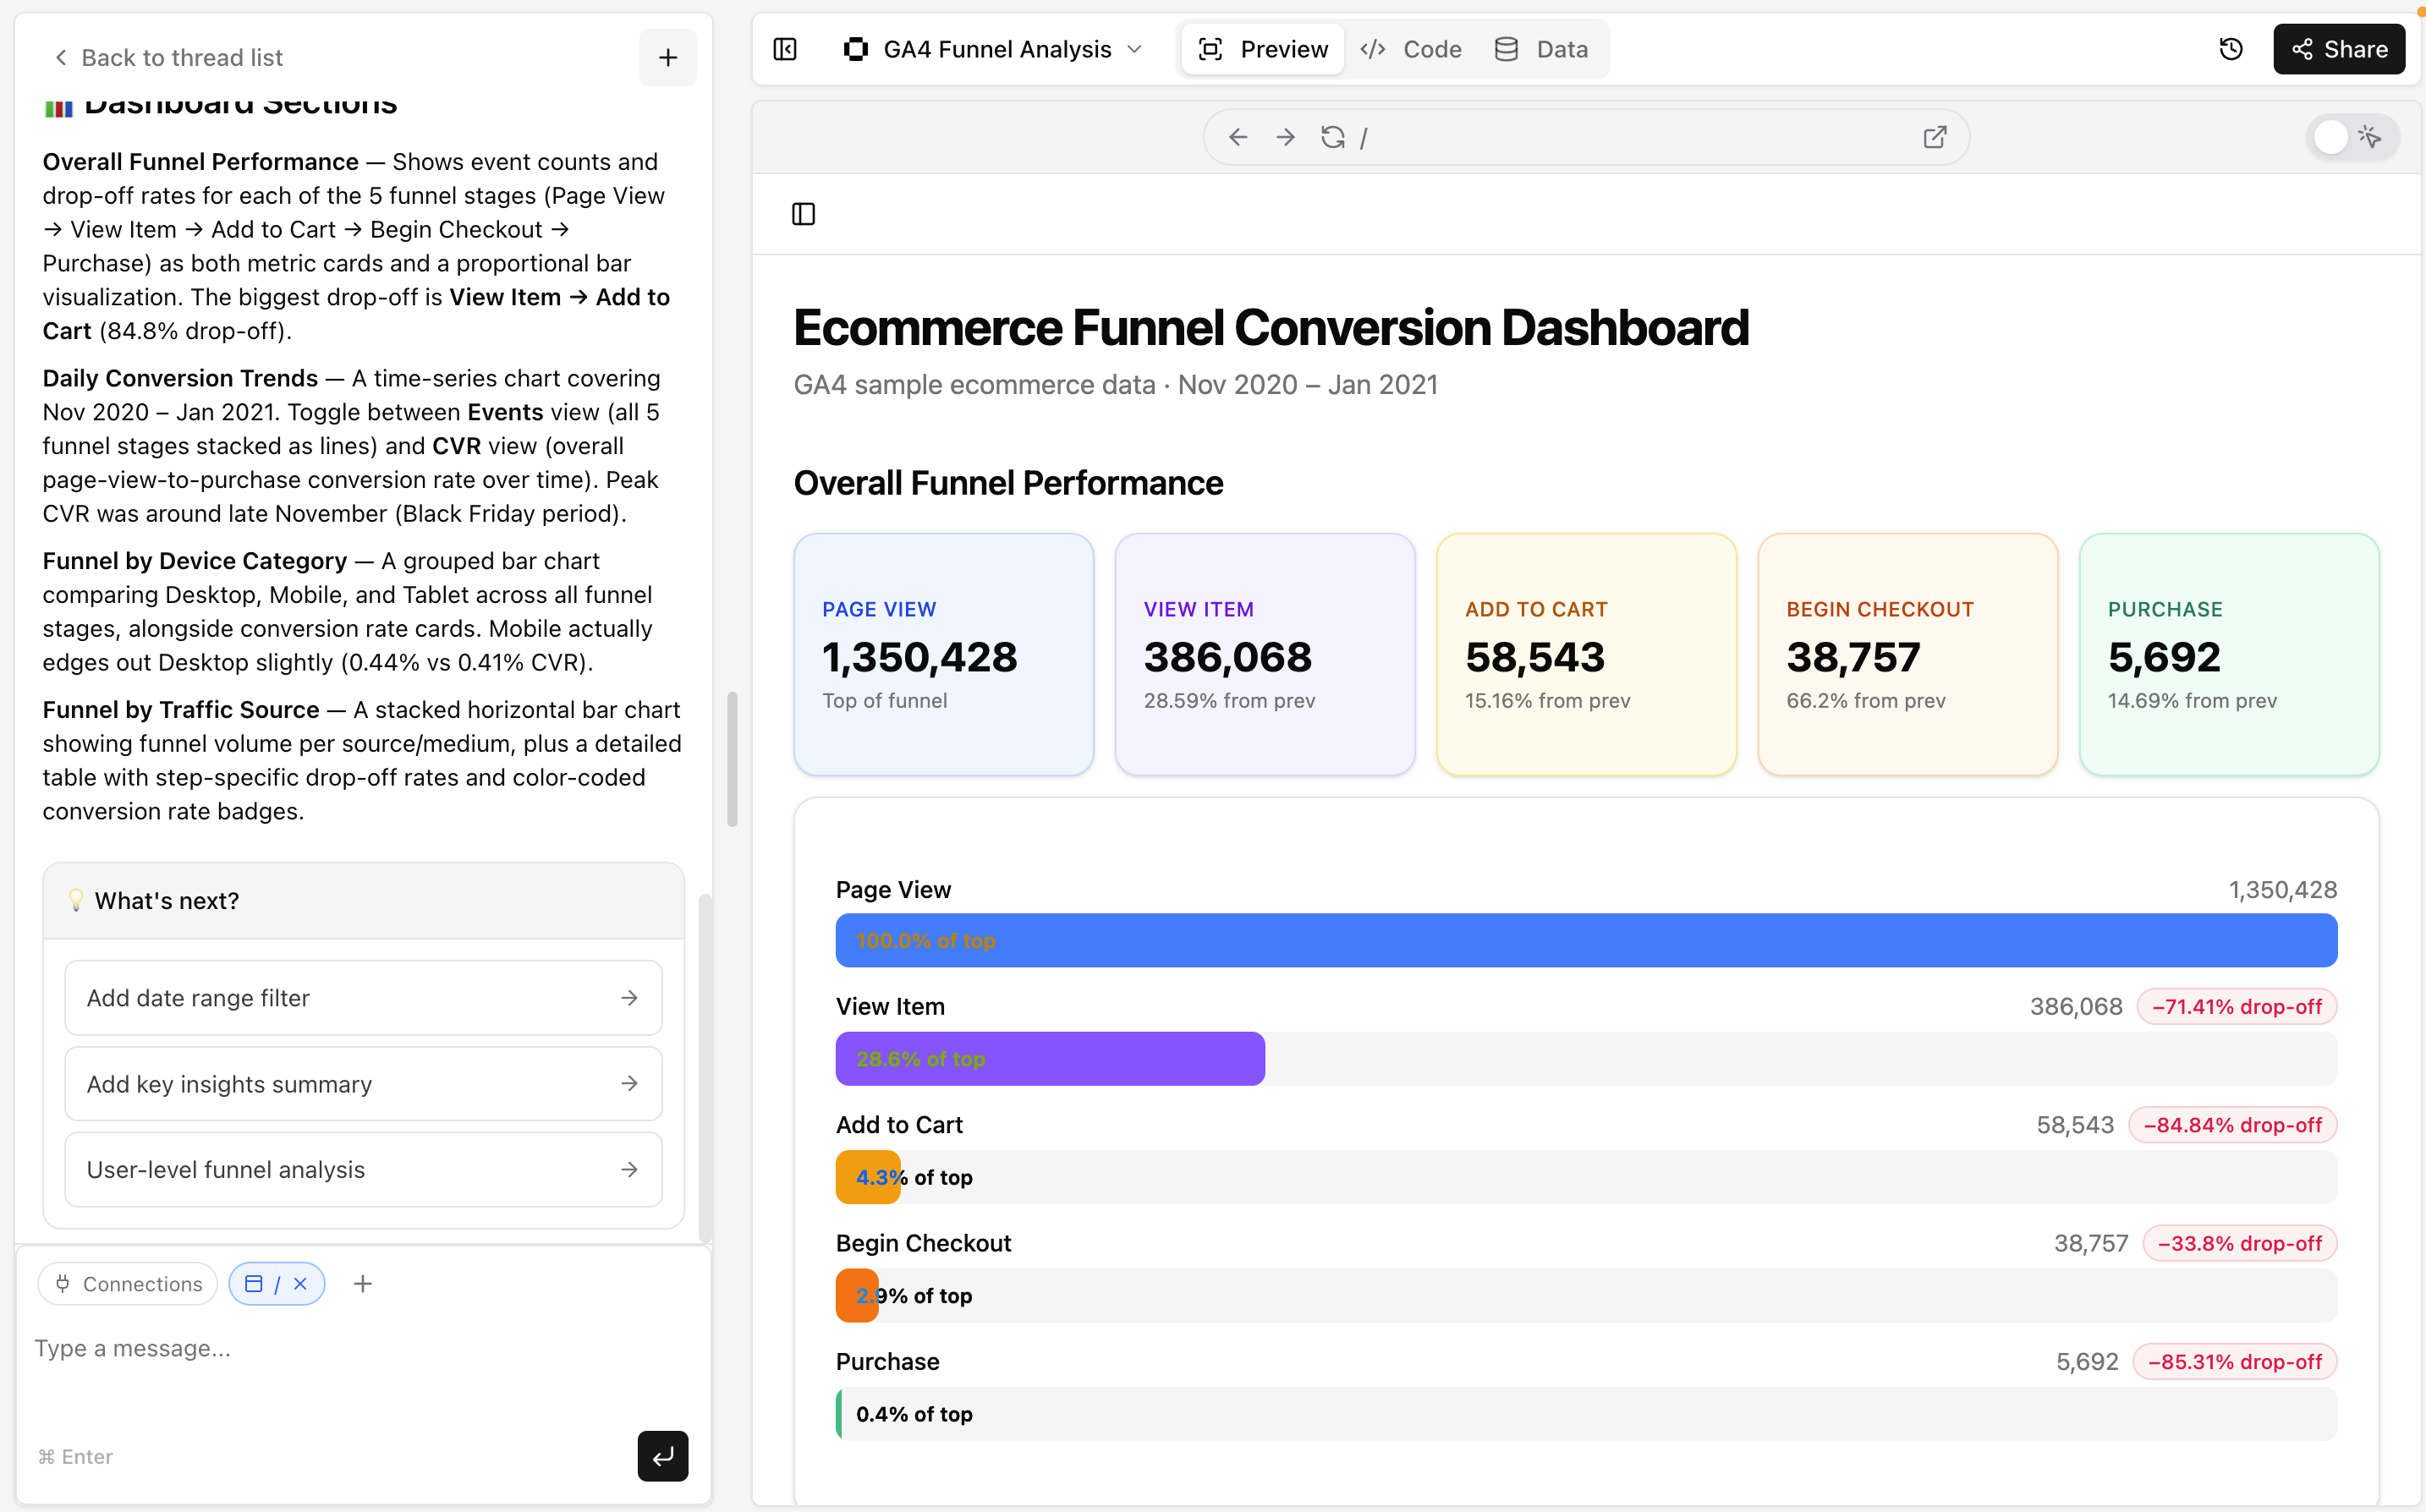Go back to thread list
2426x1512 pixels.
[x=168, y=58]
